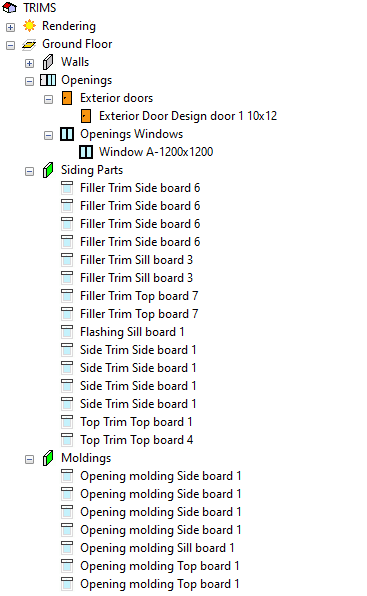
Task: Click the green Moldings icon
Action: (x=48, y=458)
